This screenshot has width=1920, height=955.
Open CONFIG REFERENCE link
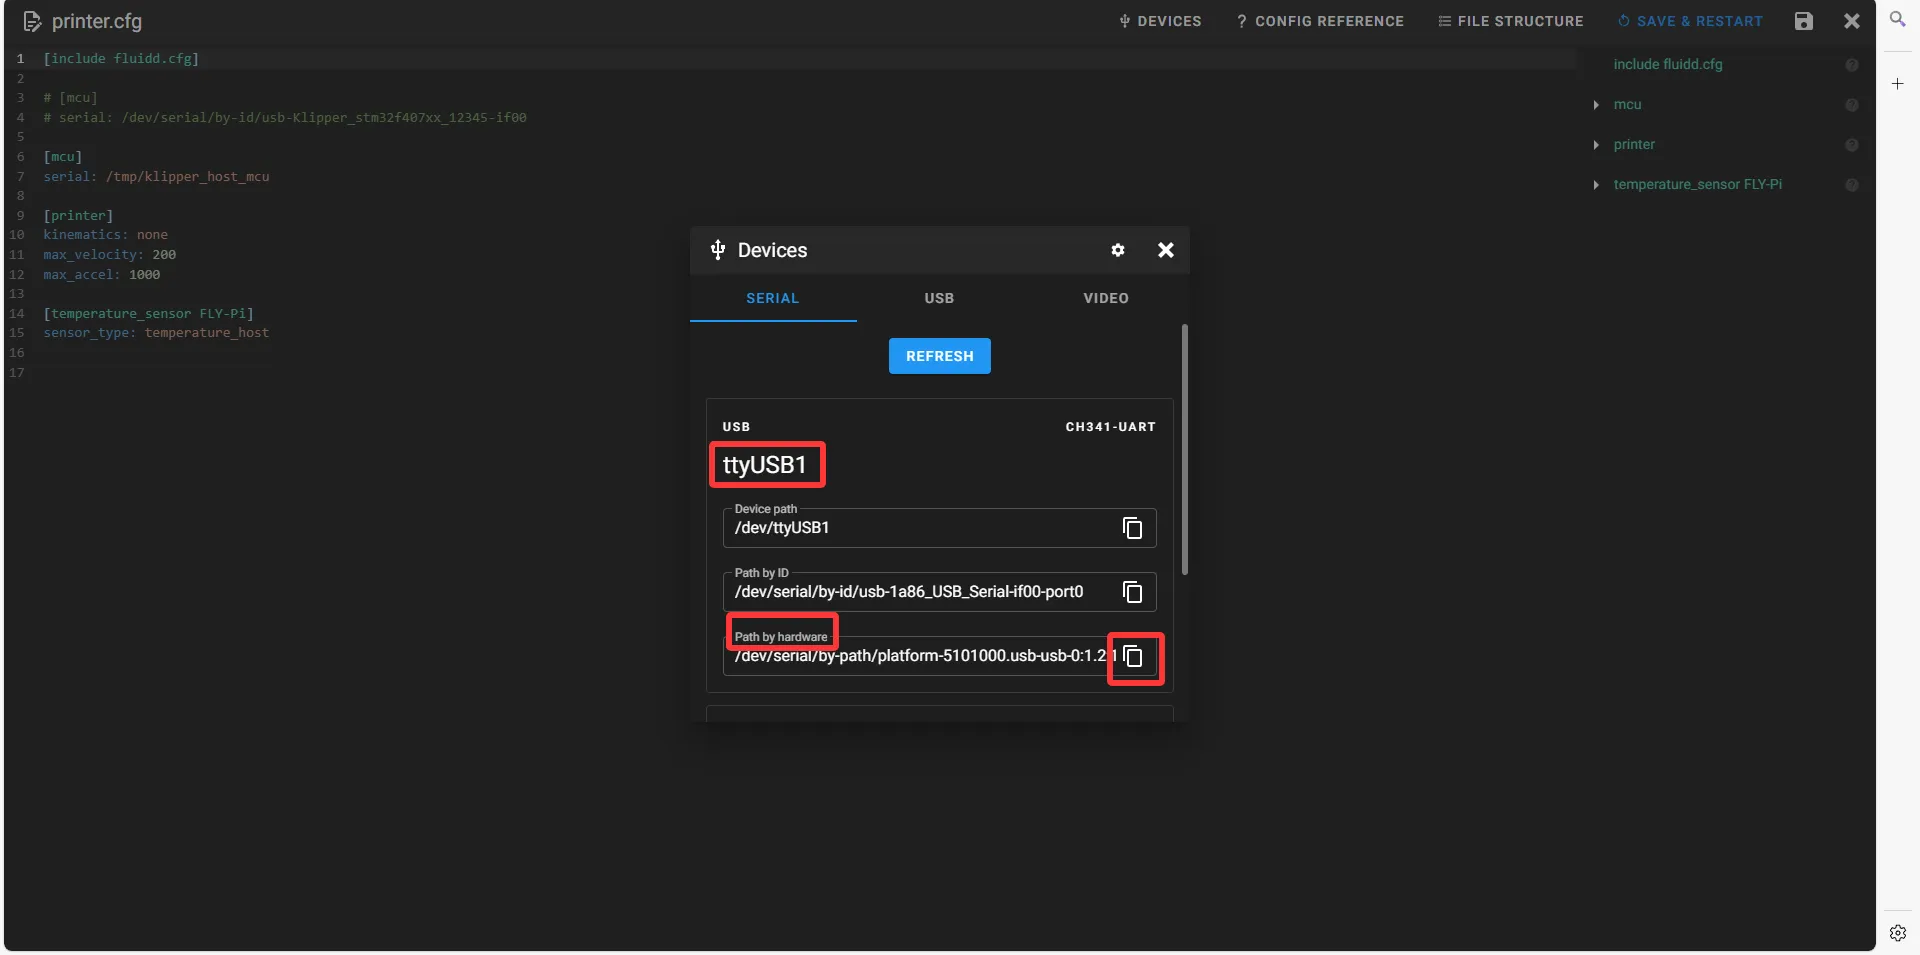[x=1320, y=21]
